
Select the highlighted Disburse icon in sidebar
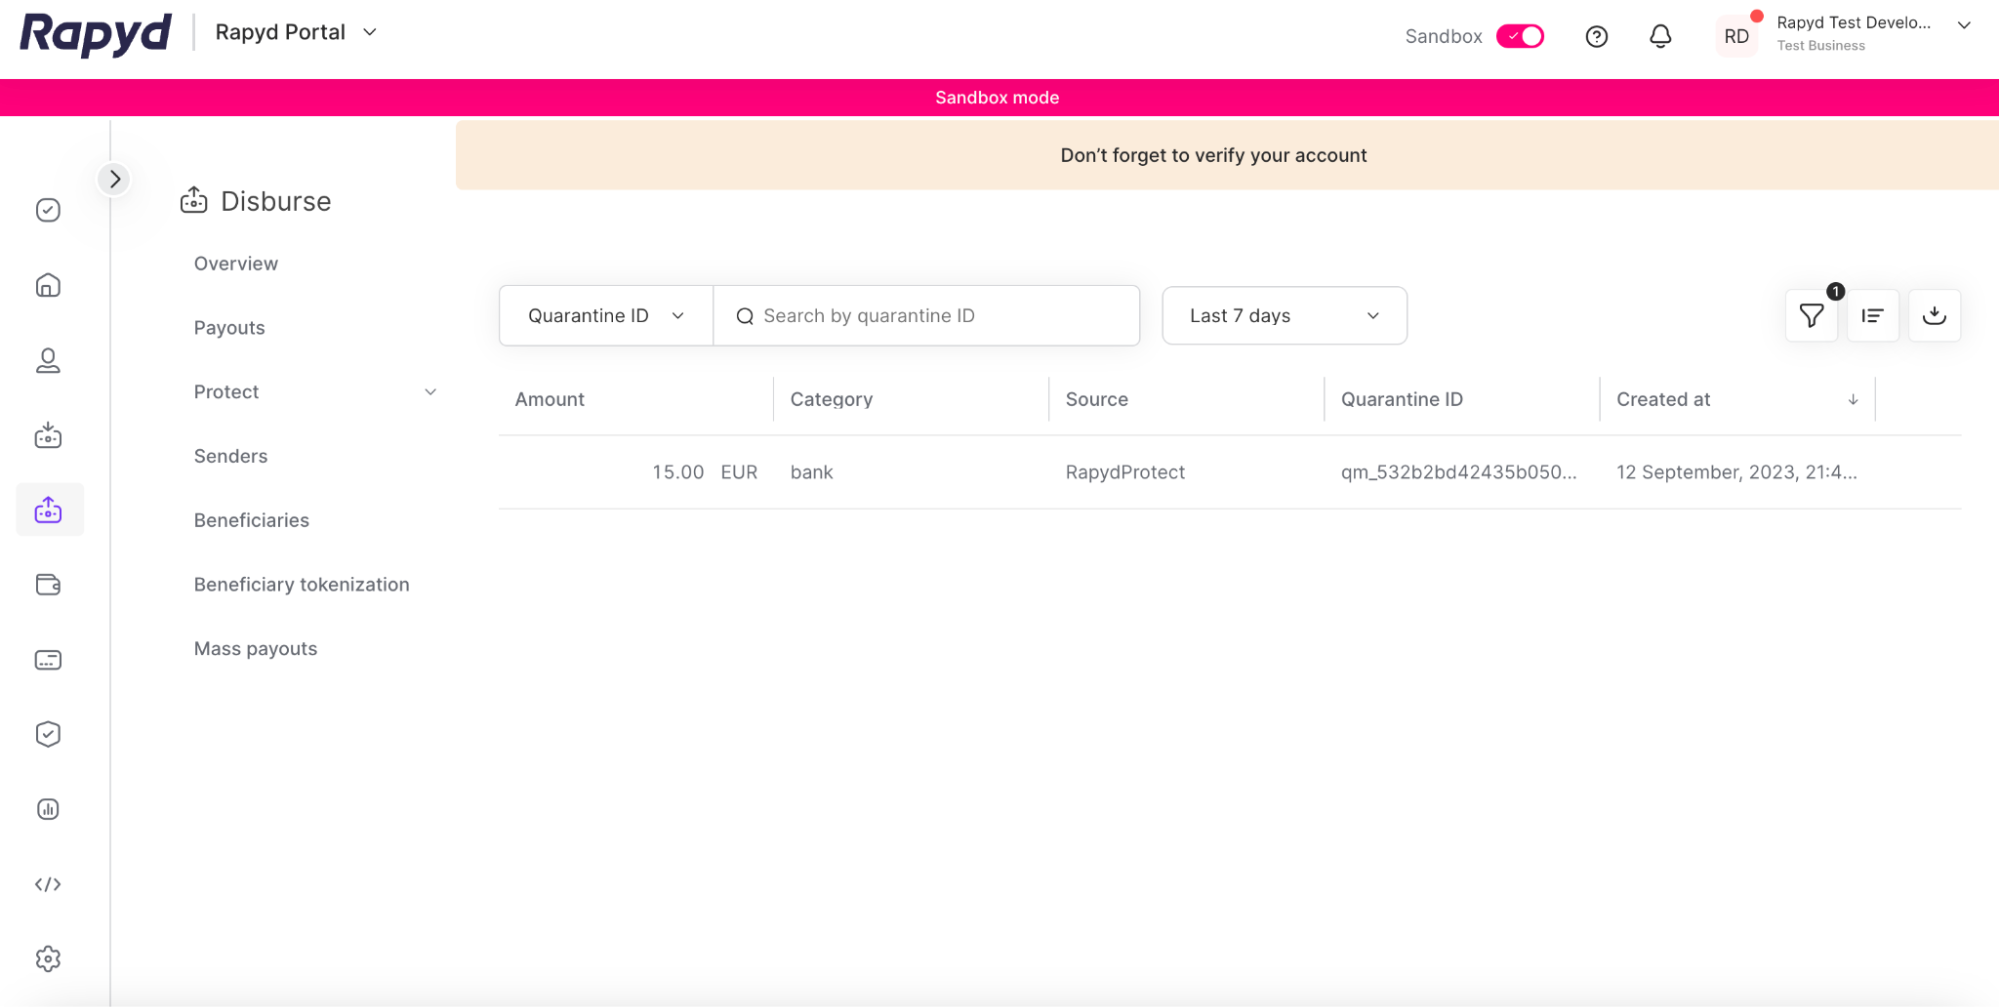coord(47,509)
